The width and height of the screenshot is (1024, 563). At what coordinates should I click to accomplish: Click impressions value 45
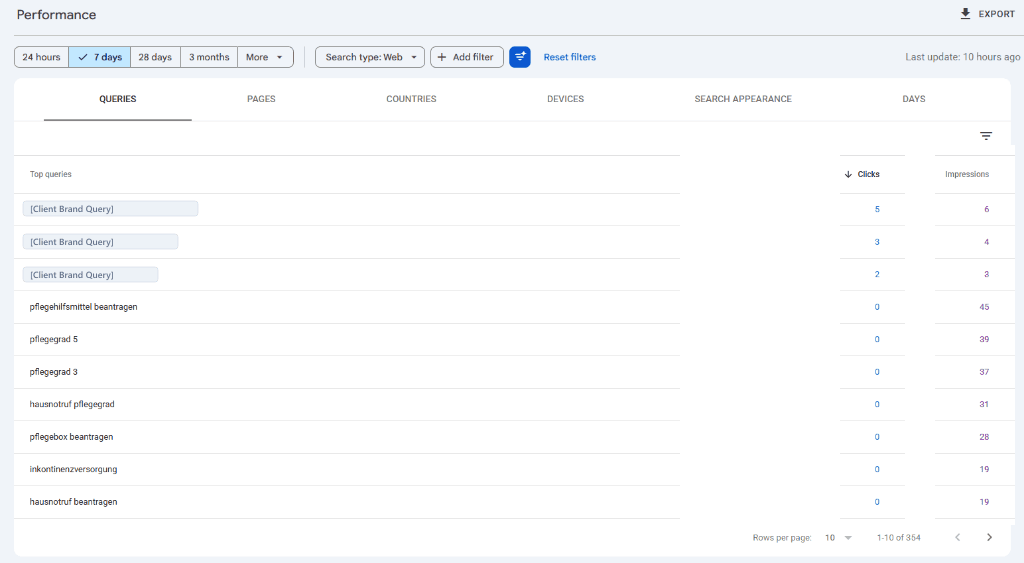coord(984,307)
